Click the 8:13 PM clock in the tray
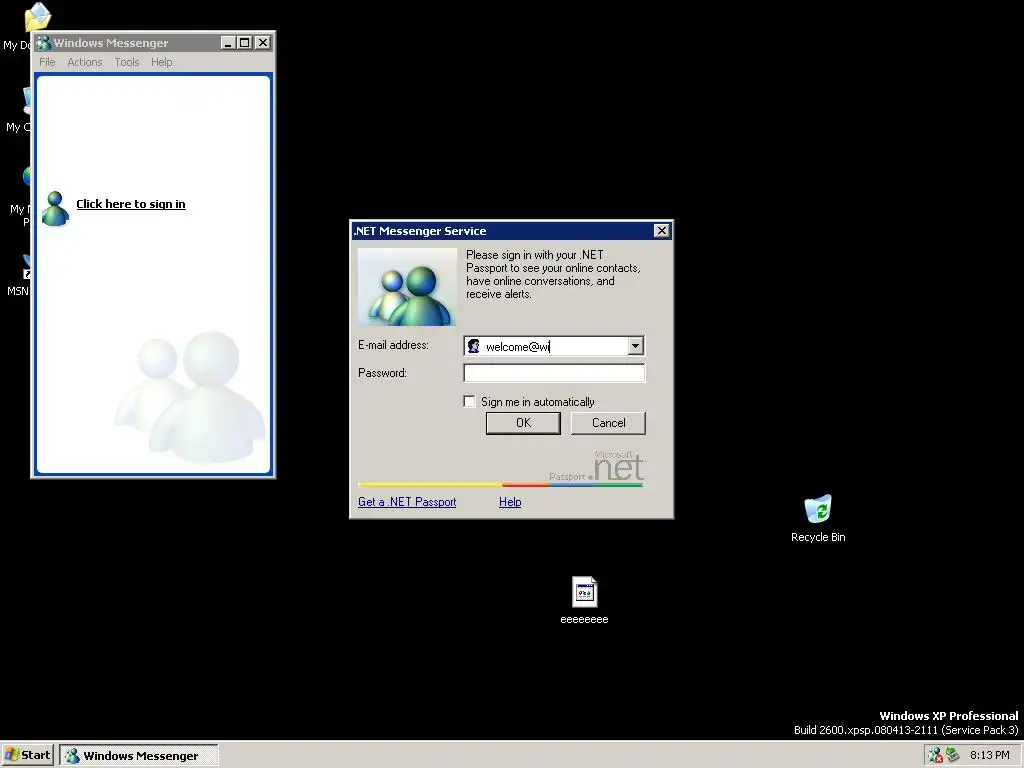Viewport: 1024px width, 768px height. pyautogui.click(x=989, y=755)
